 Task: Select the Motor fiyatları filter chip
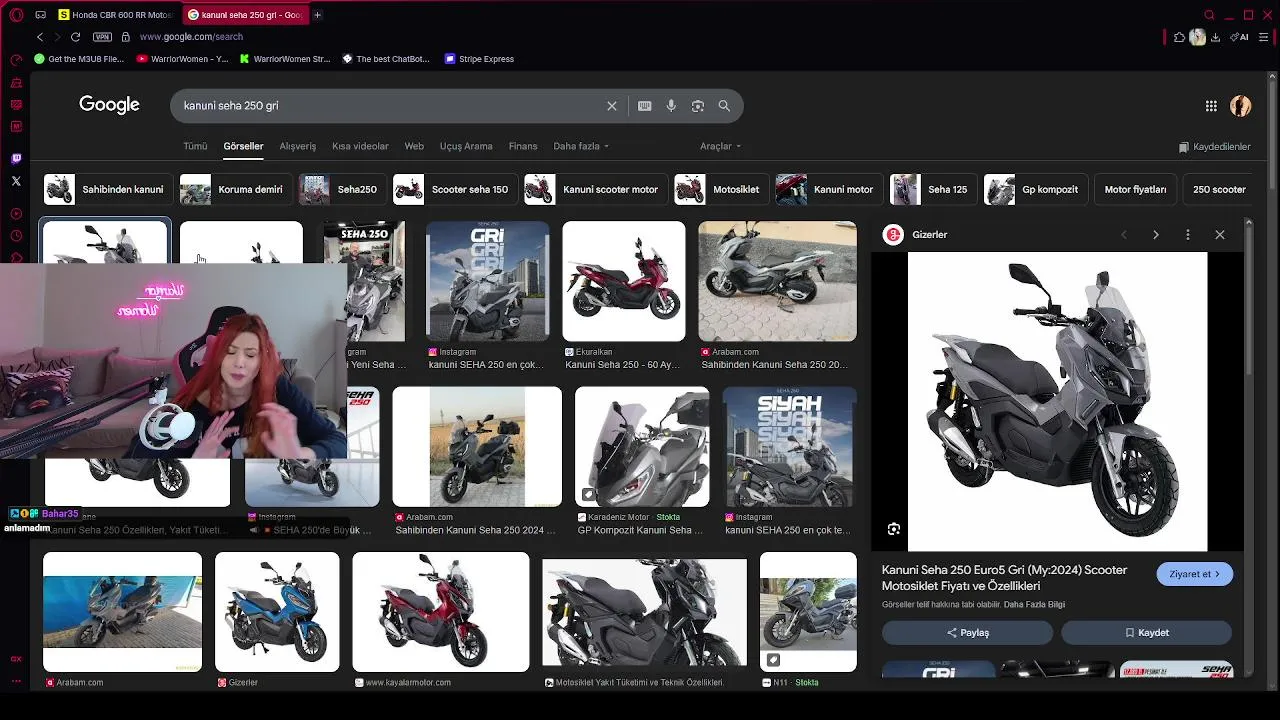1135,189
